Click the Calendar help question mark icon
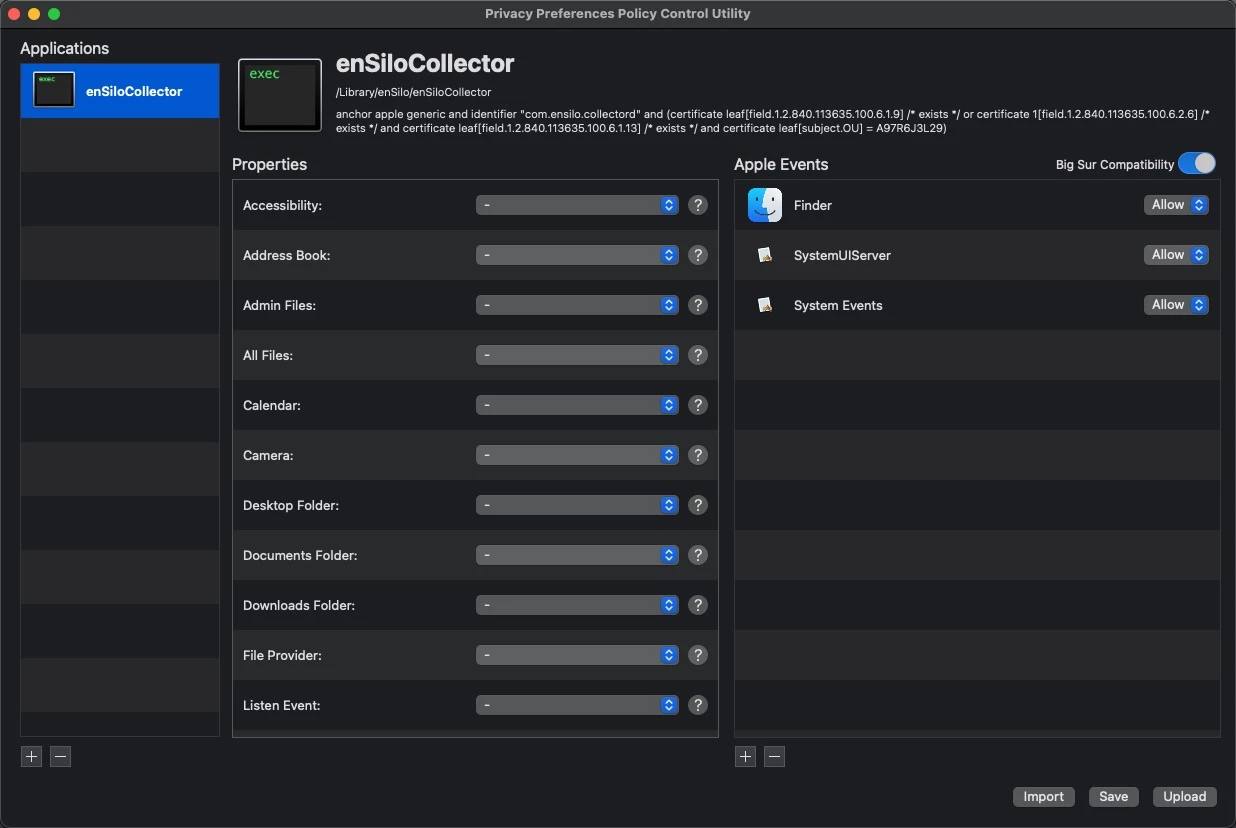1236x828 pixels. coord(699,405)
